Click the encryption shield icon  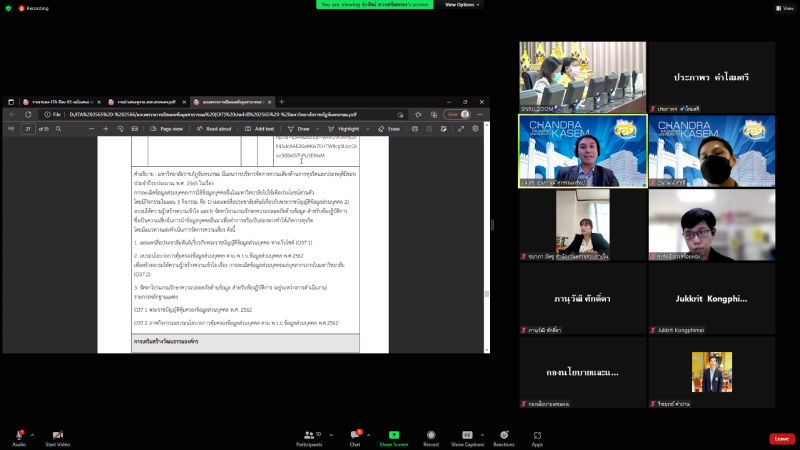pyautogui.click(x=8, y=6)
